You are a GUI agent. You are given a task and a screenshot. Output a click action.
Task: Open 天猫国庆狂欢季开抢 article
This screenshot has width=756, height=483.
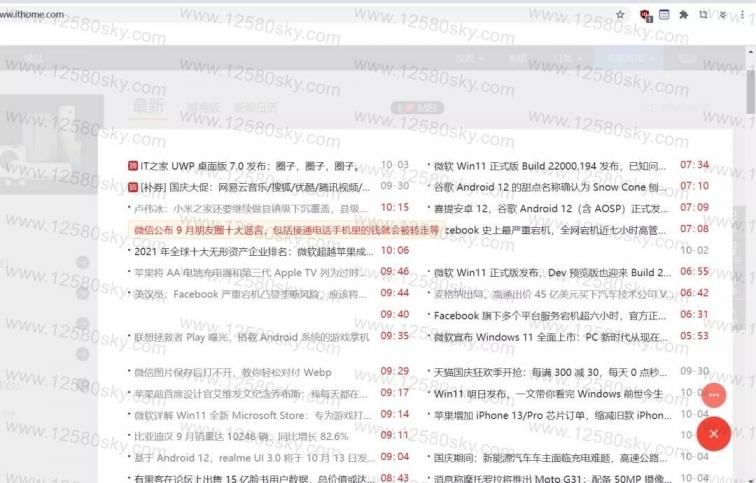coord(551,373)
